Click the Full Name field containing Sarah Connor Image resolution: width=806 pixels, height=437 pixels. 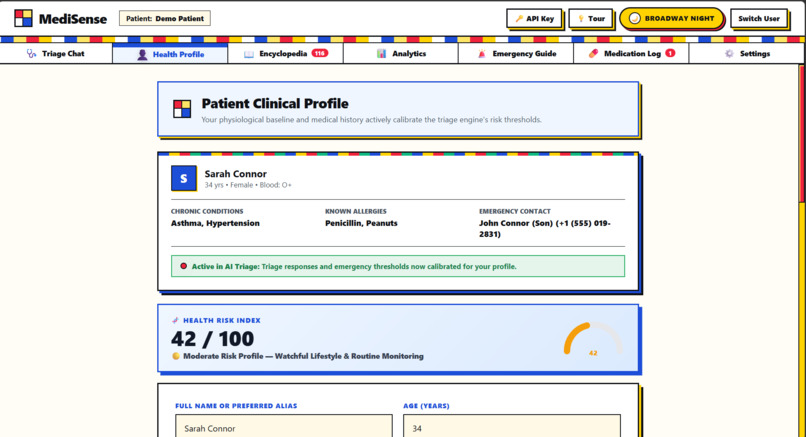pyautogui.click(x=284, y=426)
